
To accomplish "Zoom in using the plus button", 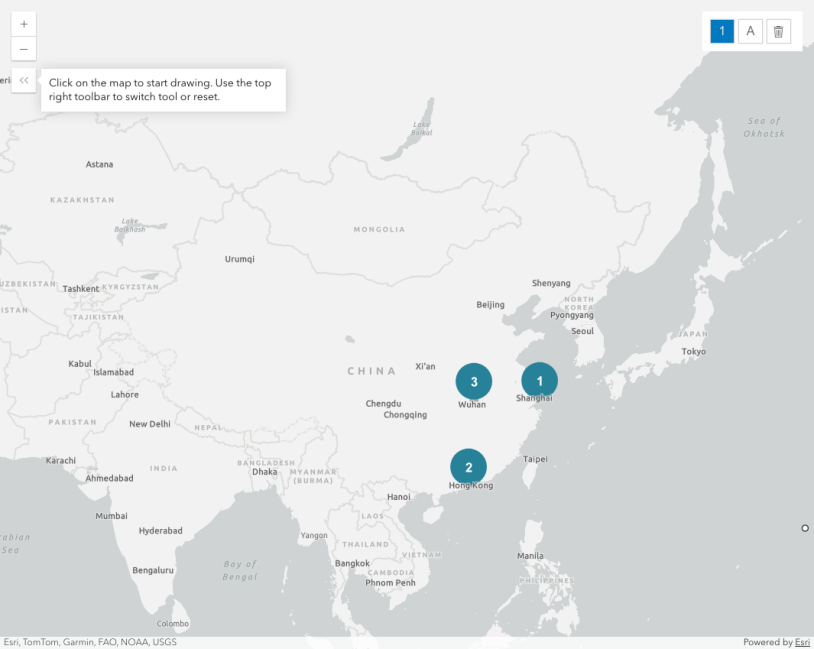I will pos(24,24).
